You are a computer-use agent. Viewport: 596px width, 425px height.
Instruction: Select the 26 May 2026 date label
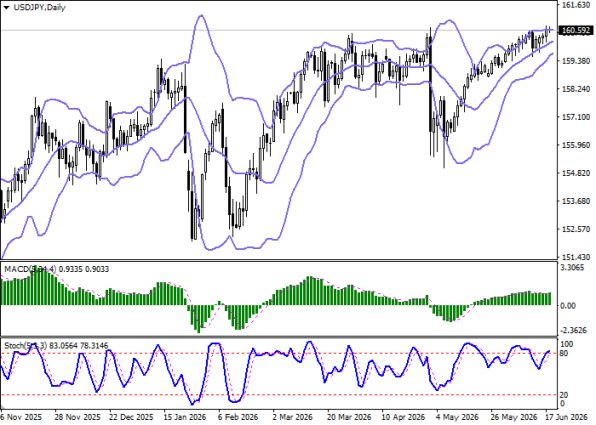(514, 417)
